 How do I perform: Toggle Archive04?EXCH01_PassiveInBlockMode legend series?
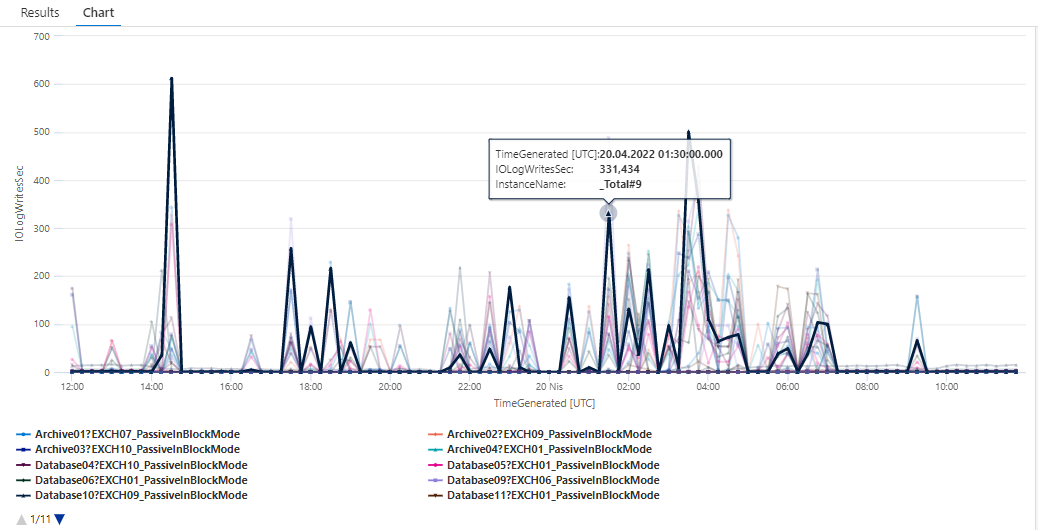pos(540,450)
